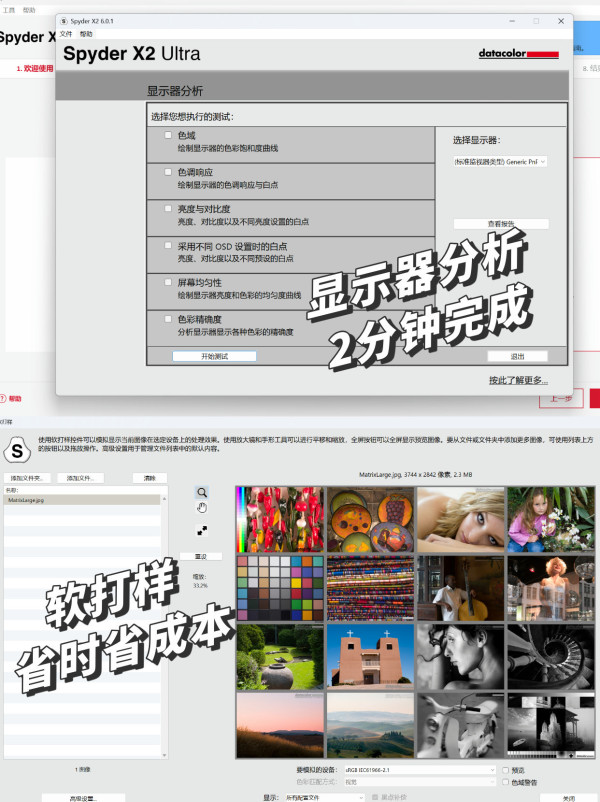Open the 选择显示器 monitor dropdown
Image resolution: width=600 pixels, height=802 pixels.
coord(499,161)
